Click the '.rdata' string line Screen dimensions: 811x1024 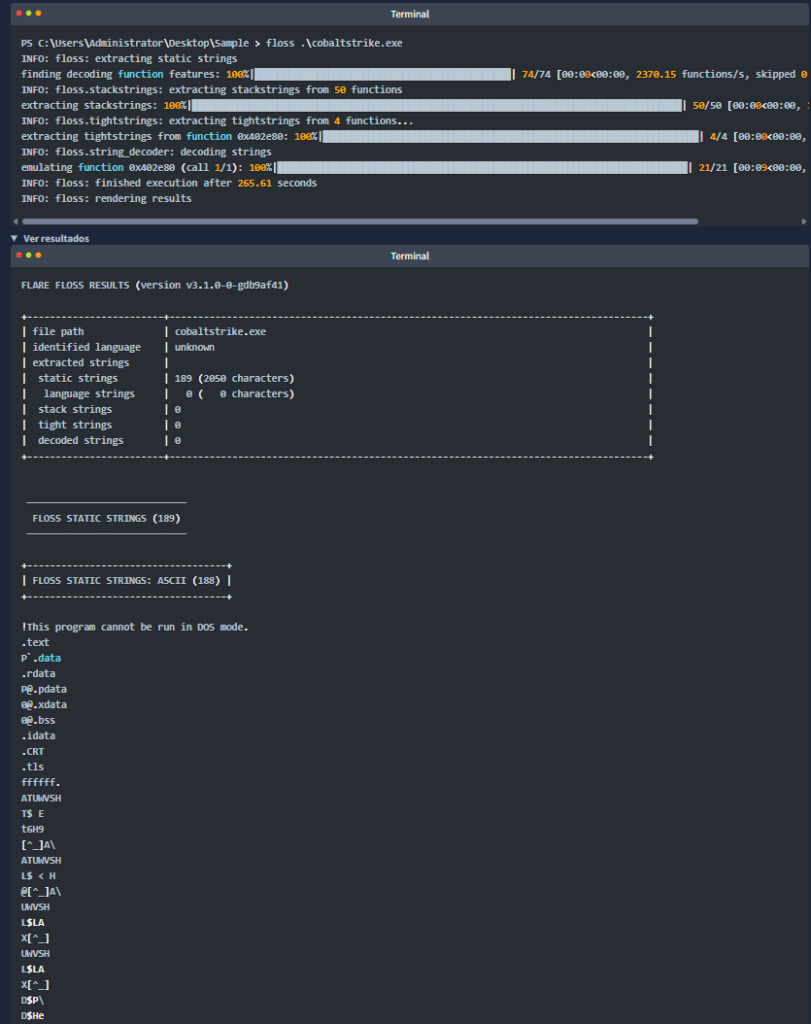point(39,674)
